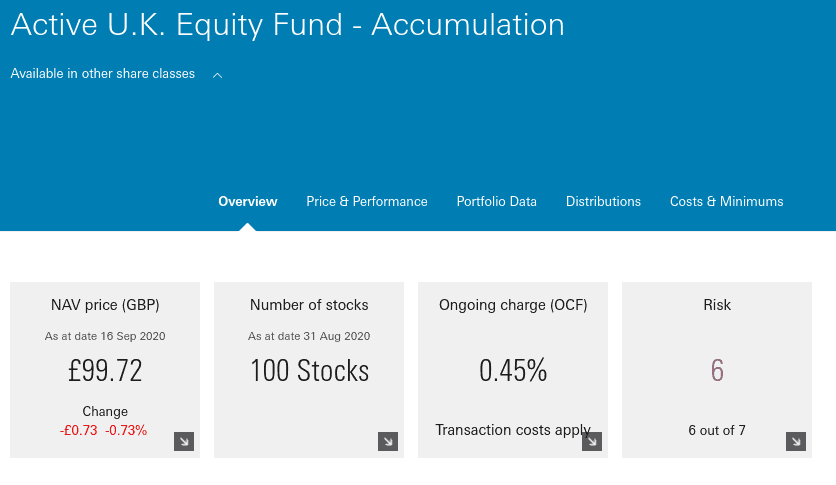Click the arrow icon on Risk card
Screen dimensions: 836x485
[x=796, y=441]
